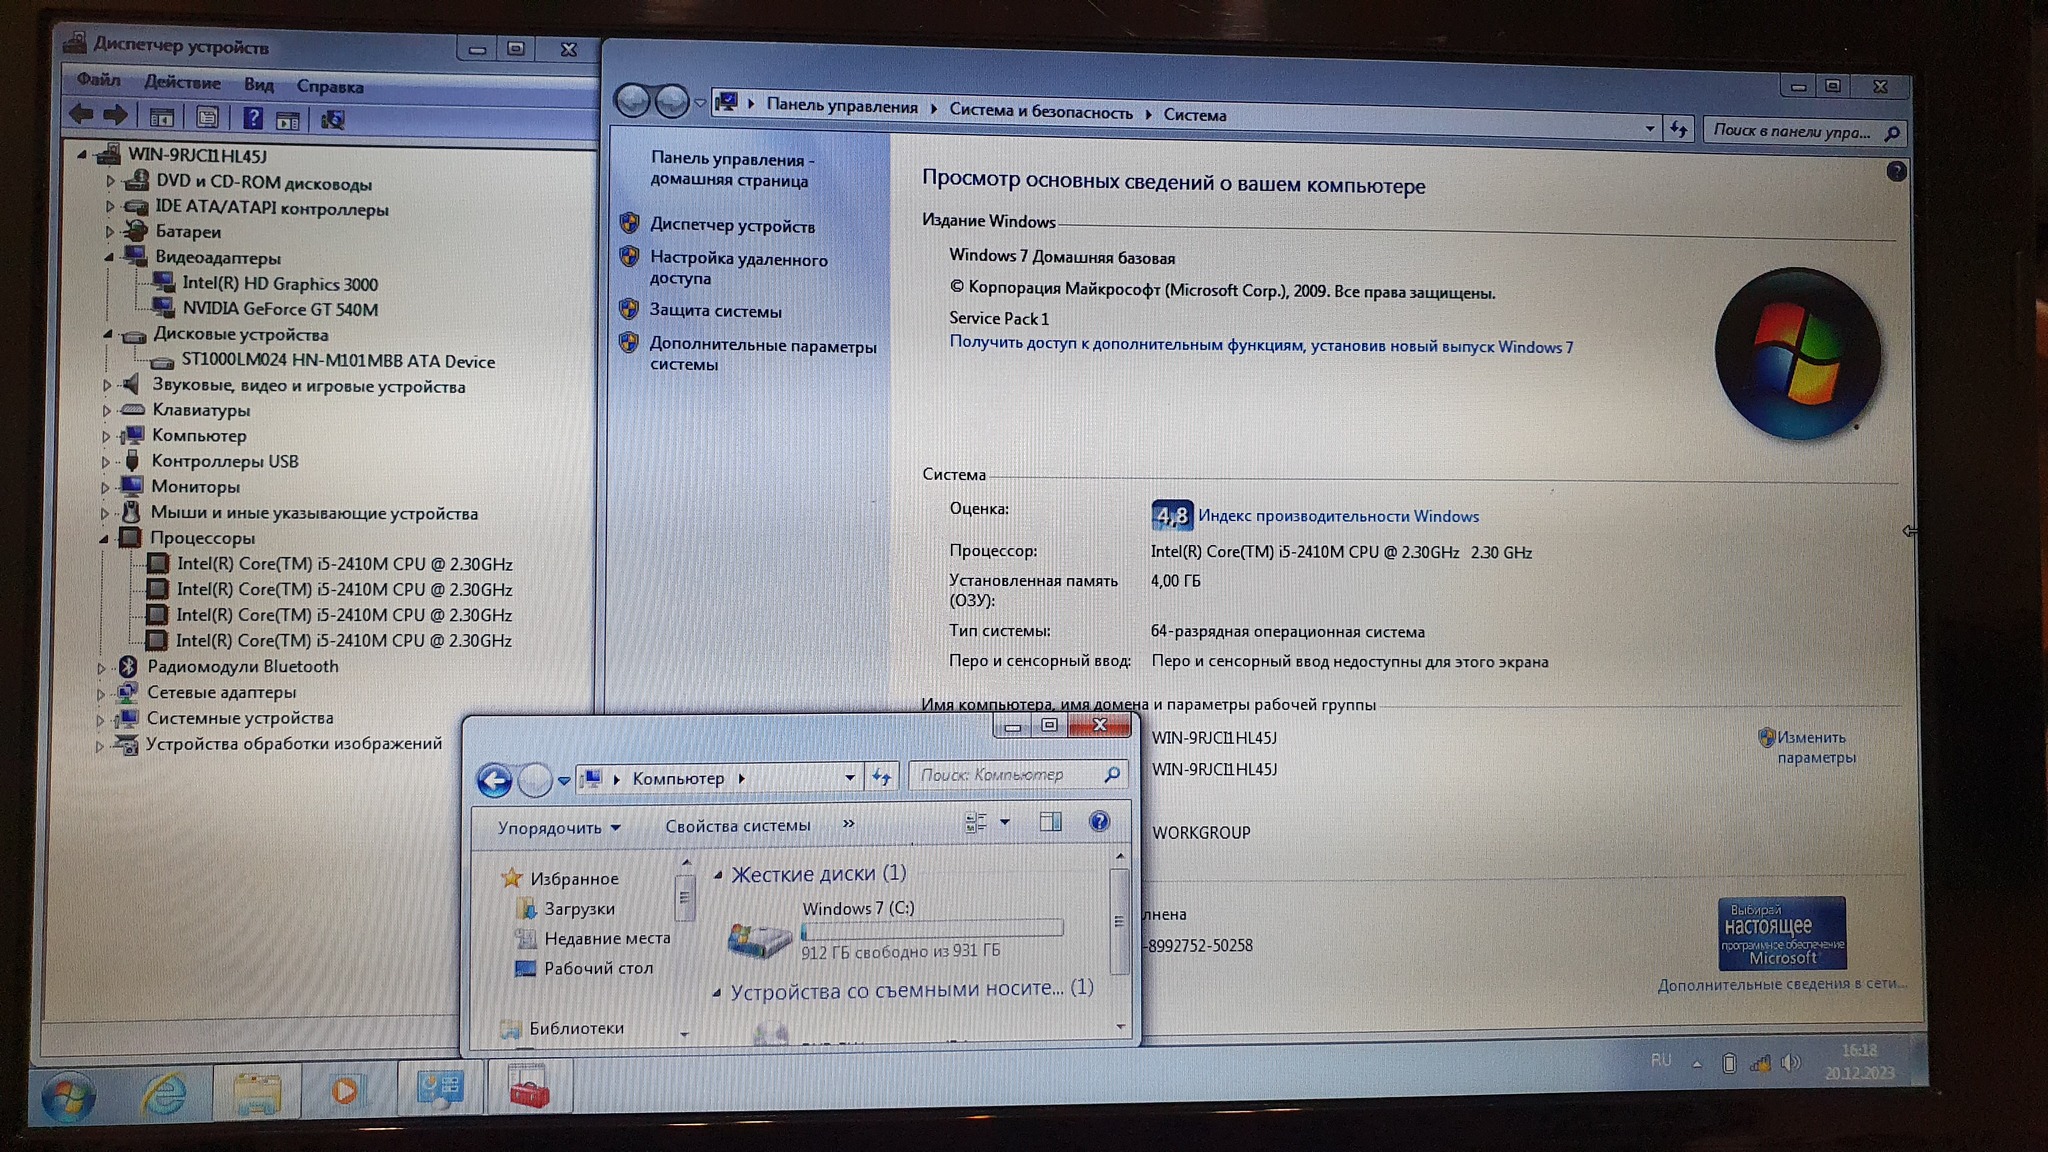Collapse the Процессоры tree node
The image size is (2048, 1152).
(104, 538)
